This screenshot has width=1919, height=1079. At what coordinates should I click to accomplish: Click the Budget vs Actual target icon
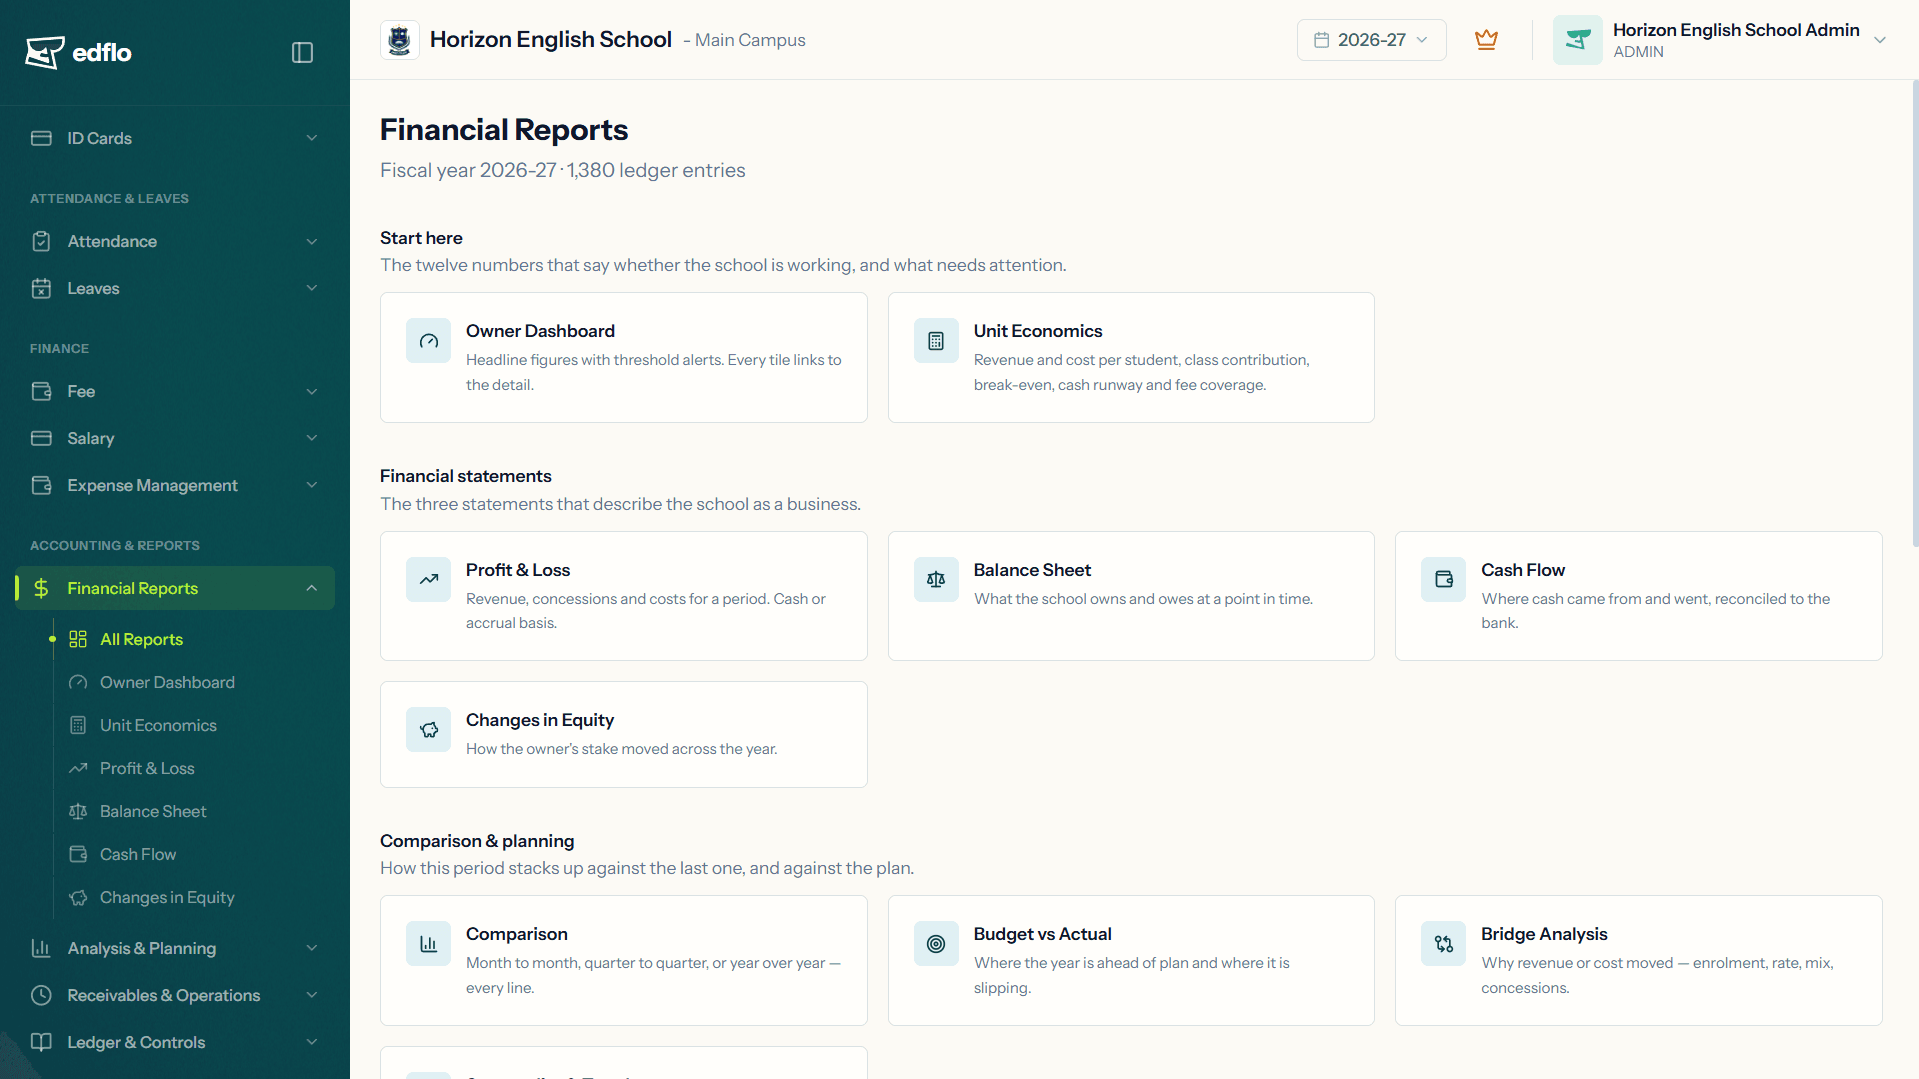pos(936,944)
